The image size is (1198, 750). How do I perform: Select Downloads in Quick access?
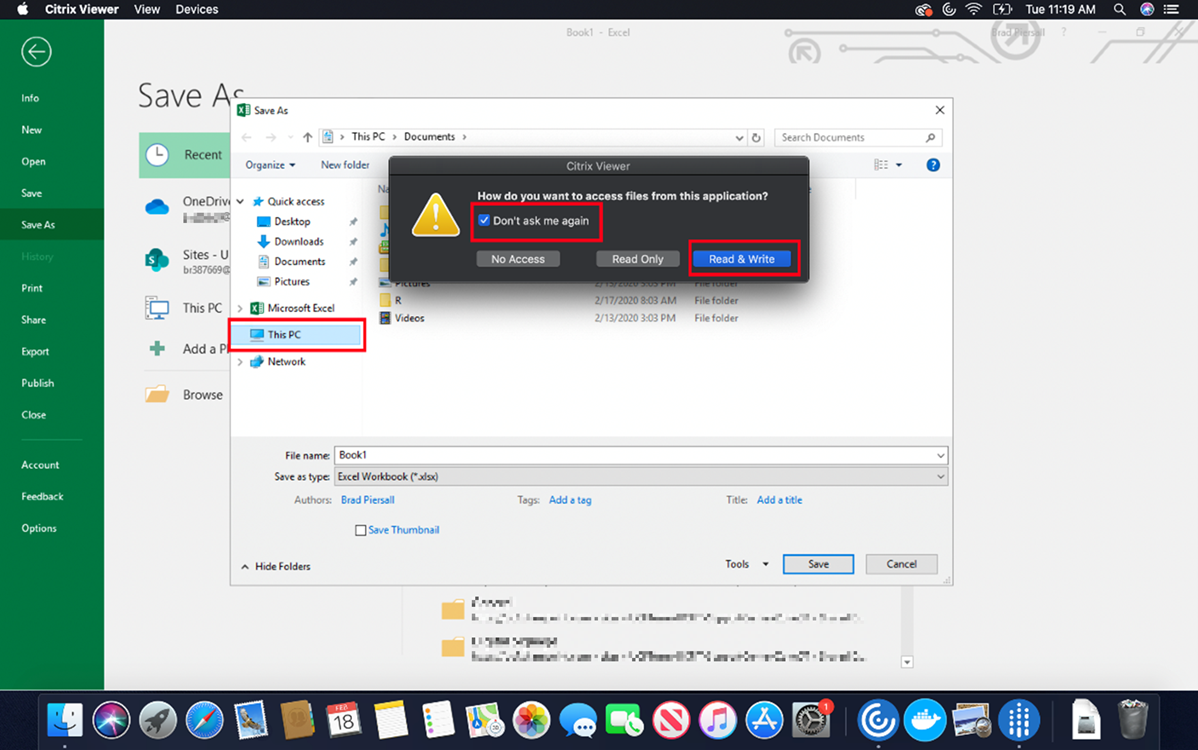(299, 241)
